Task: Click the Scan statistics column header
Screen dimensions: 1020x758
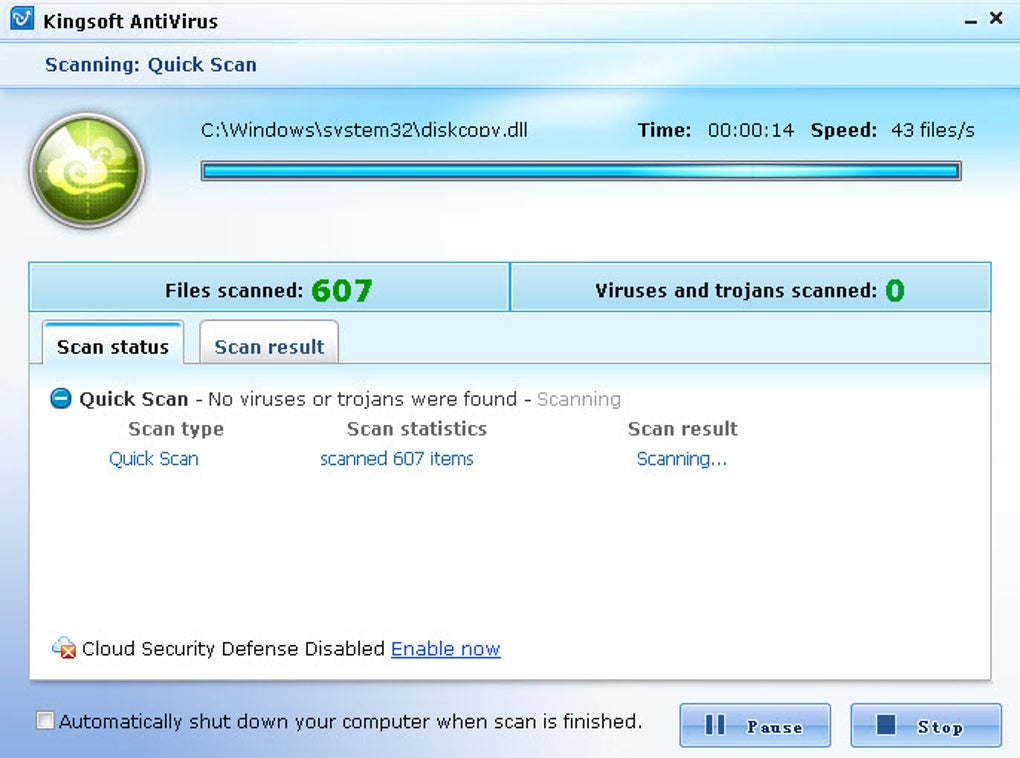Action: [416, 429]
